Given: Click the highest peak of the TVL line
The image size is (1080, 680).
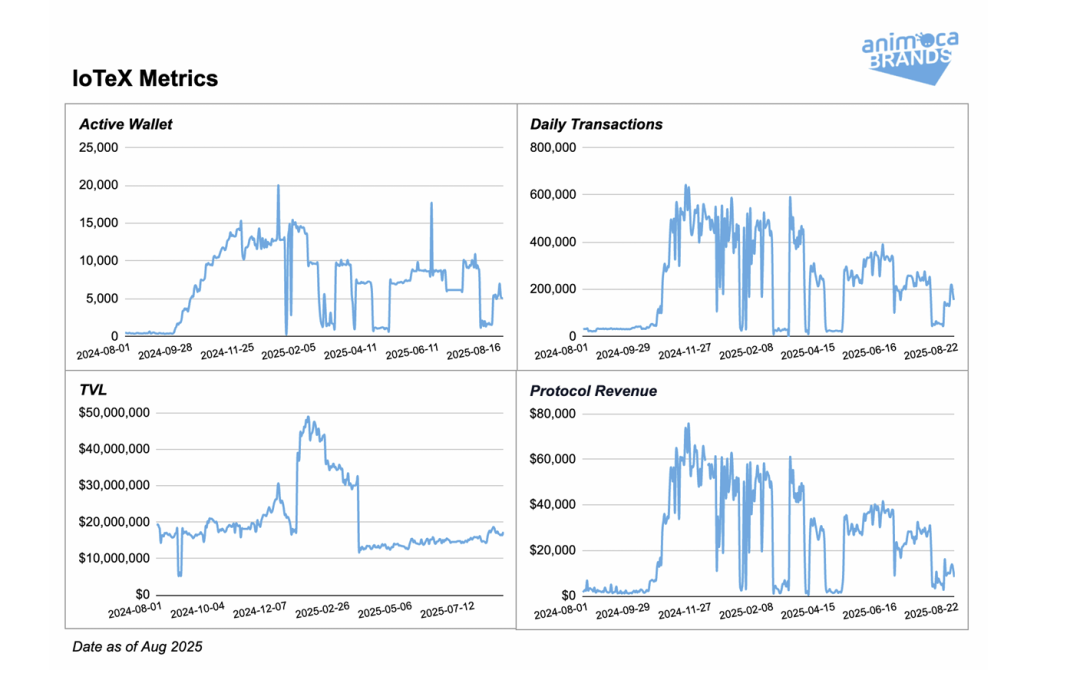Looking at the screenshot, I should (x=308, y=417).
